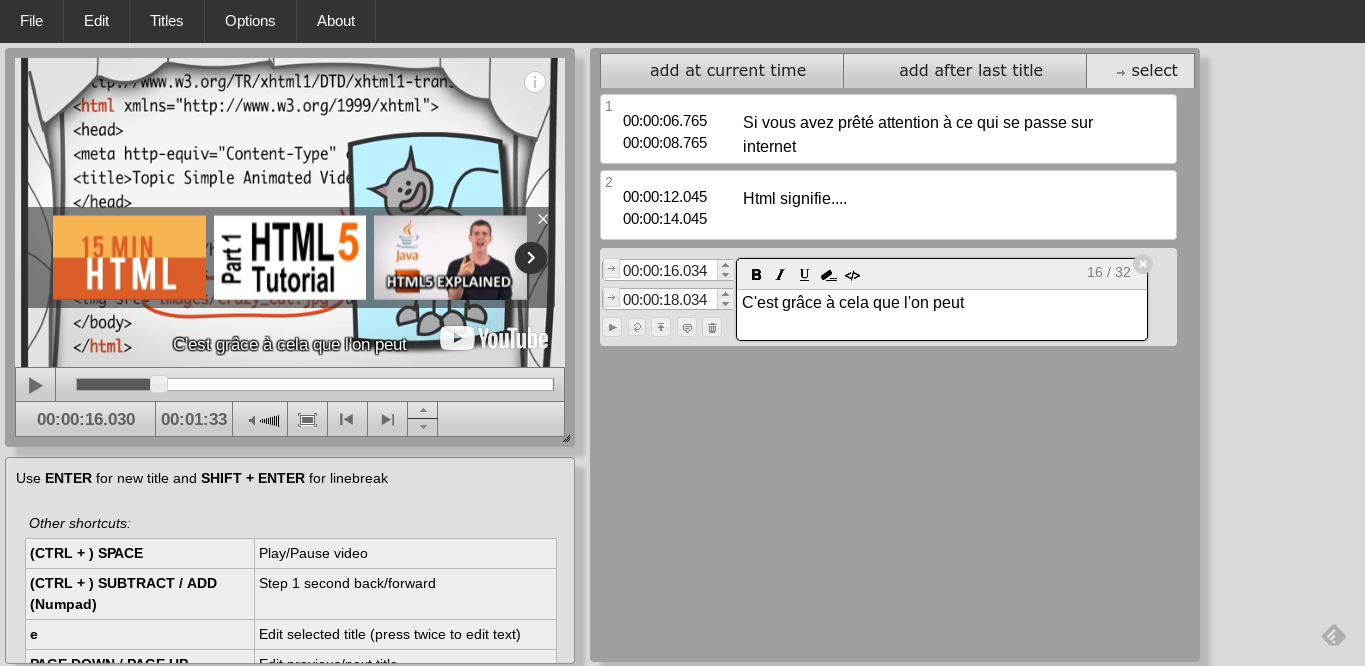Apply underline formatting to the title text
Screen dimensions: 1365x666
tap(804, 275)
